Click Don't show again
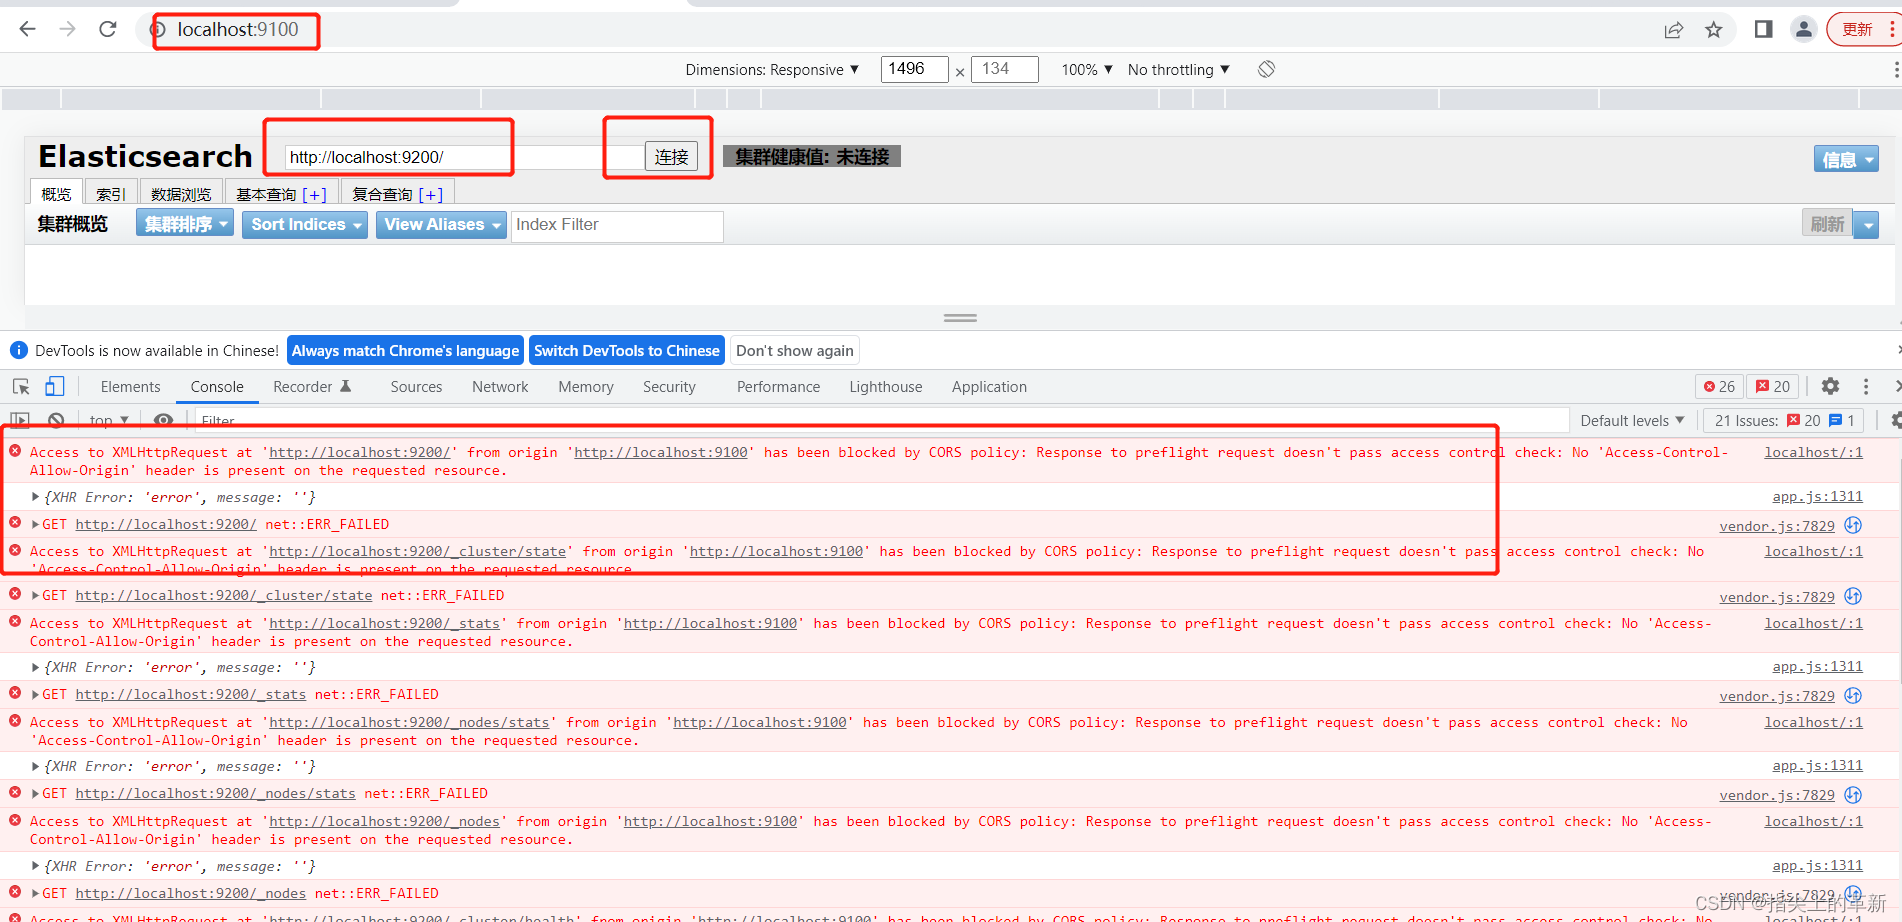The width and height of the screenshot is (1902, 922). pos(795,350)
